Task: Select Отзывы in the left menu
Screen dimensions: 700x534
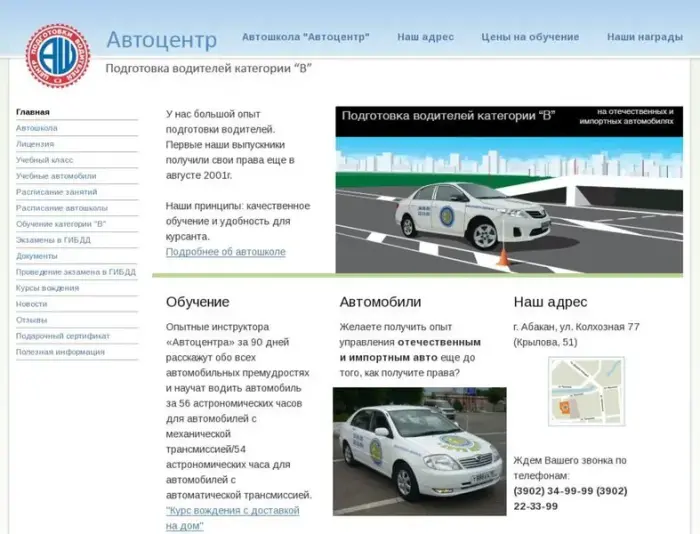Action: click(31, 320)
